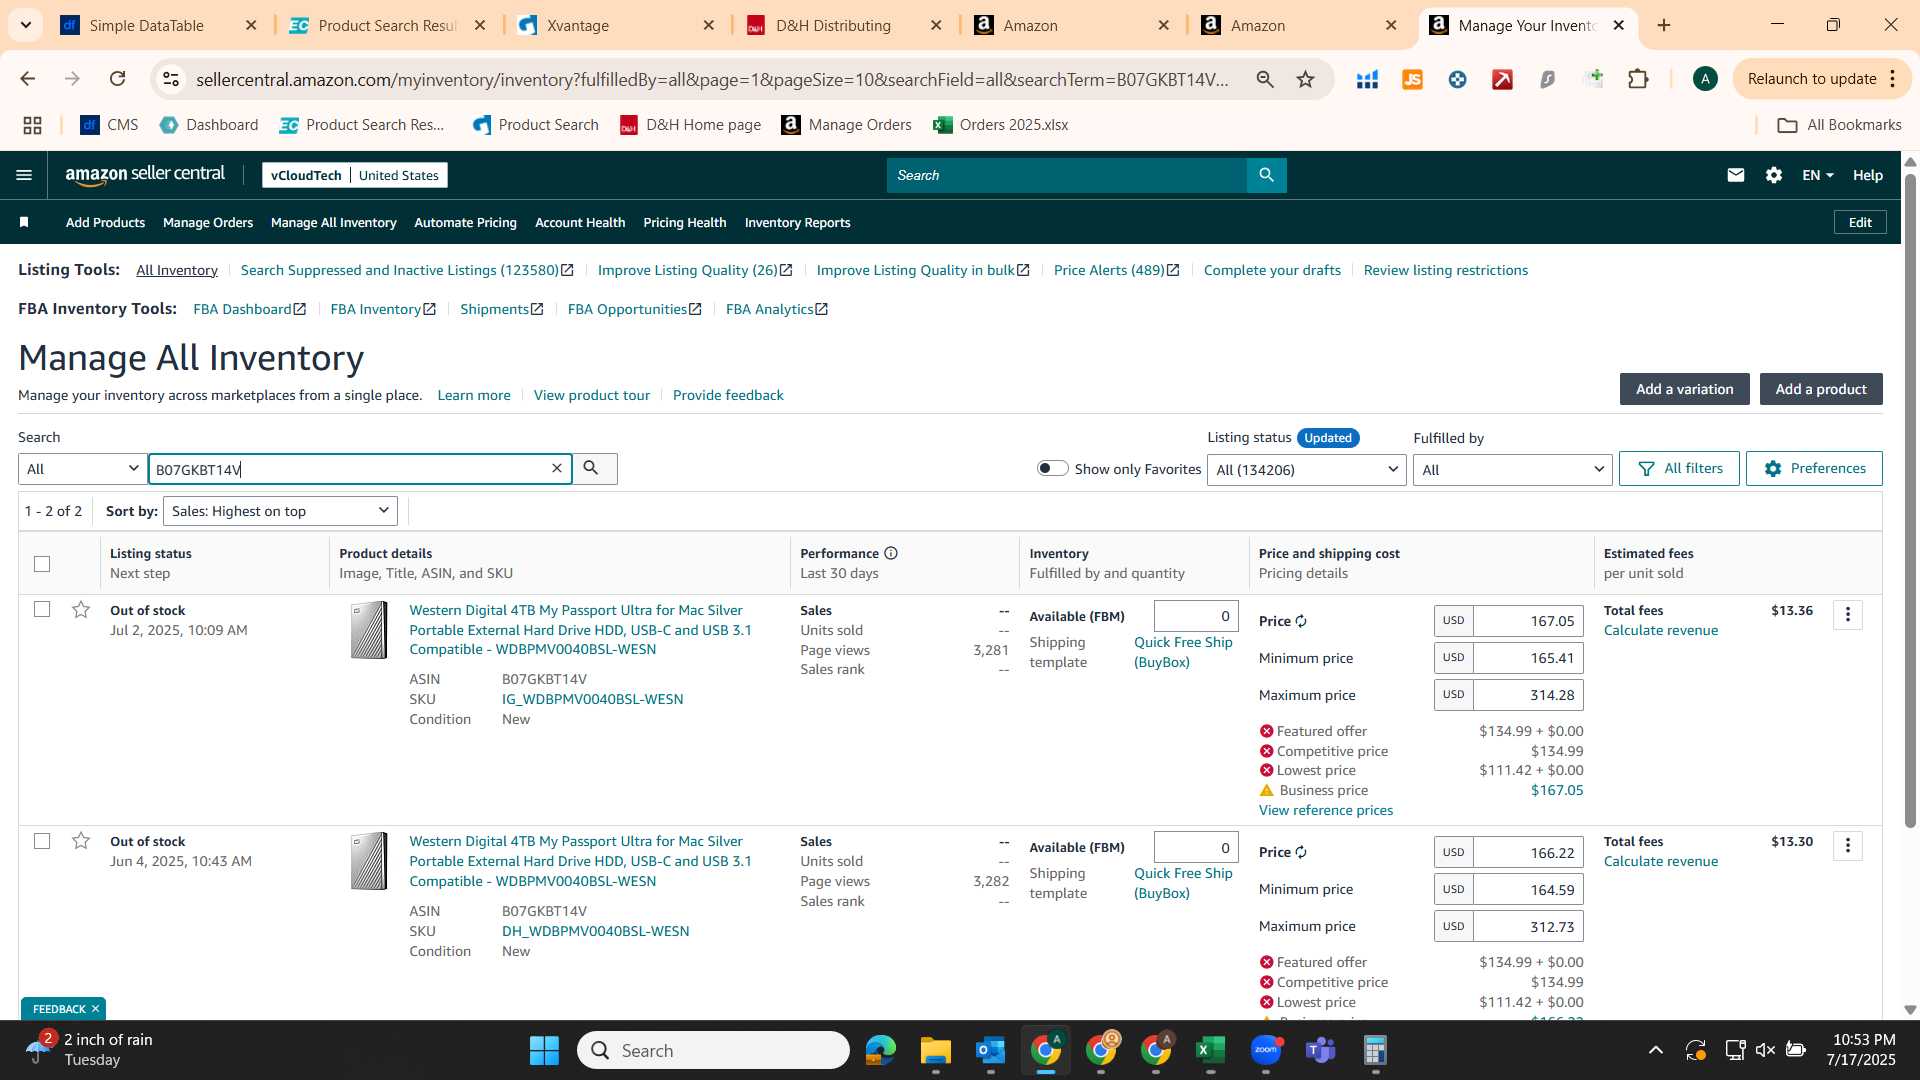Favorite the DH_WDBPMV0040BSL-WESN listing star
The height and width of the screenshot is (1080, 1920).
pyautogui.click(x=81, y=841)
